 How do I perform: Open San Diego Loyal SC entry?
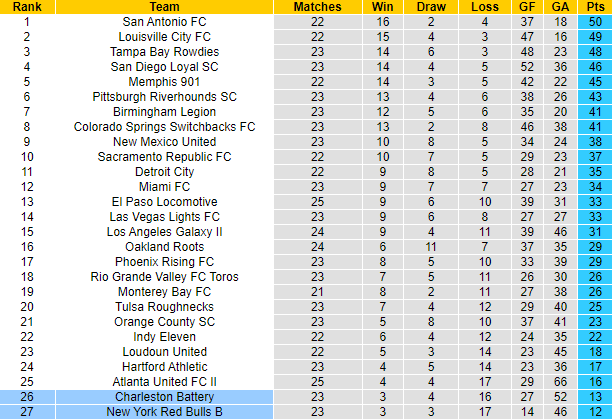point(164,67)
